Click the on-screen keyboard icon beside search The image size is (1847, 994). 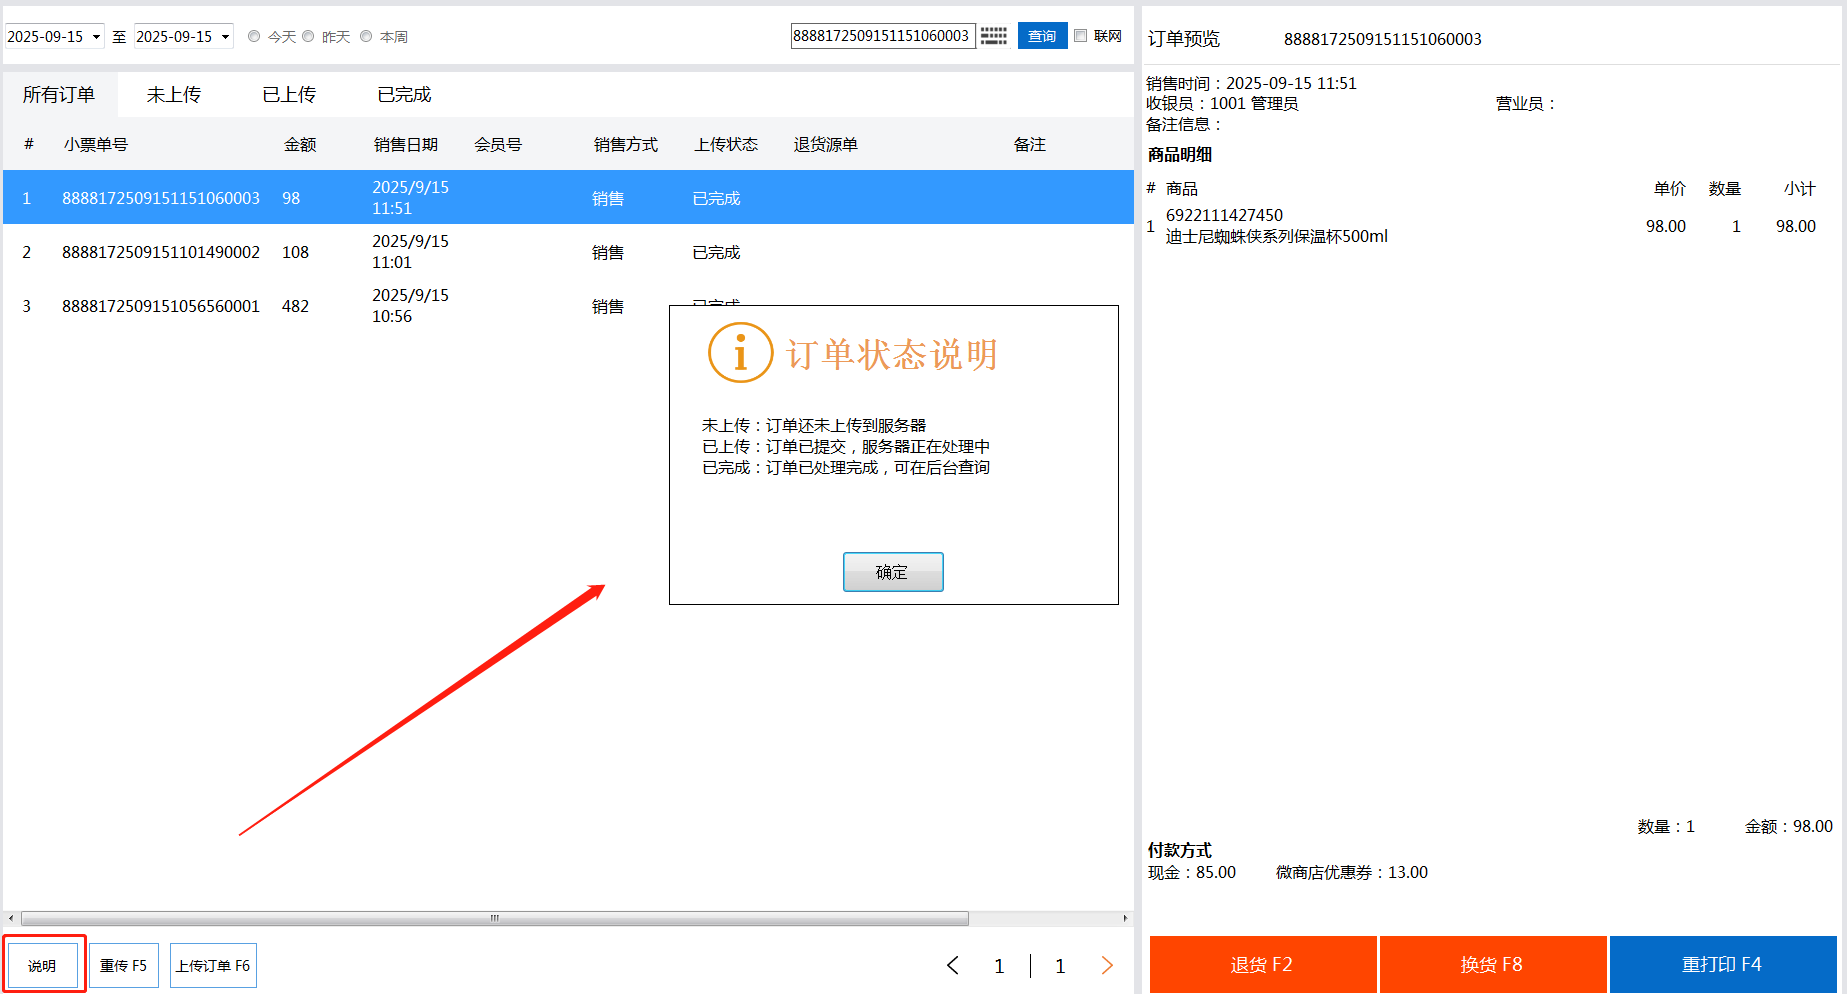993,36
